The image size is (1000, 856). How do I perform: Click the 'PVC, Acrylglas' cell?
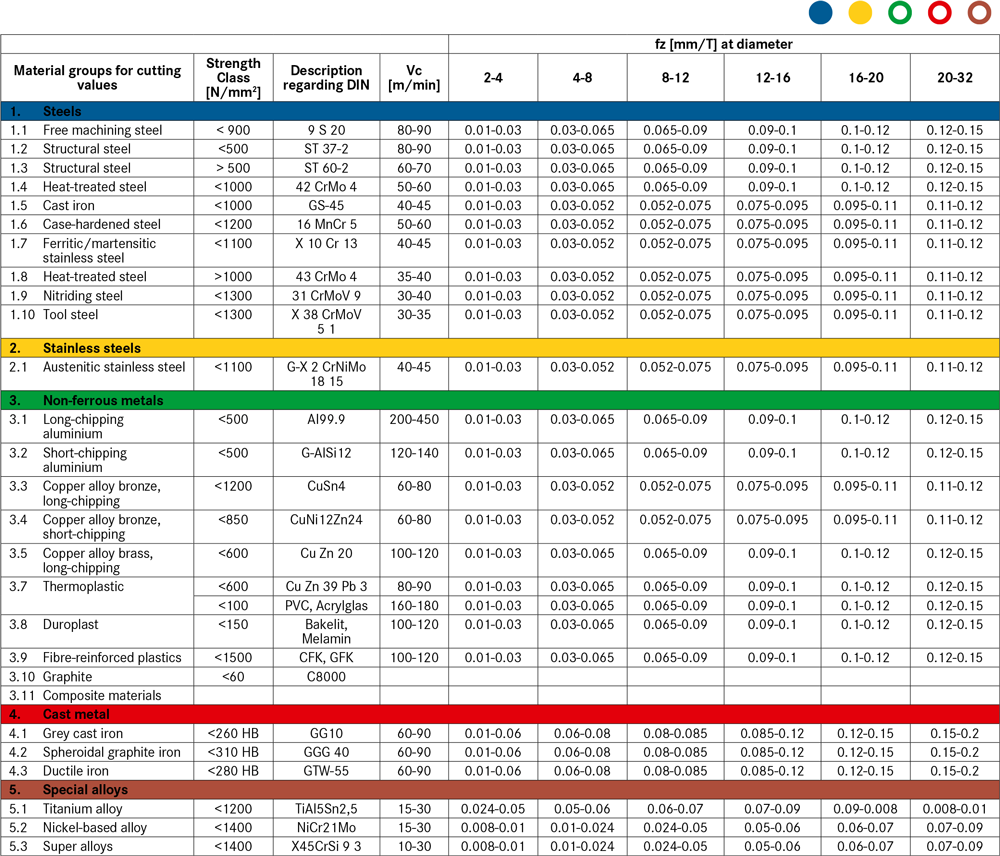[x=327, y=605]
